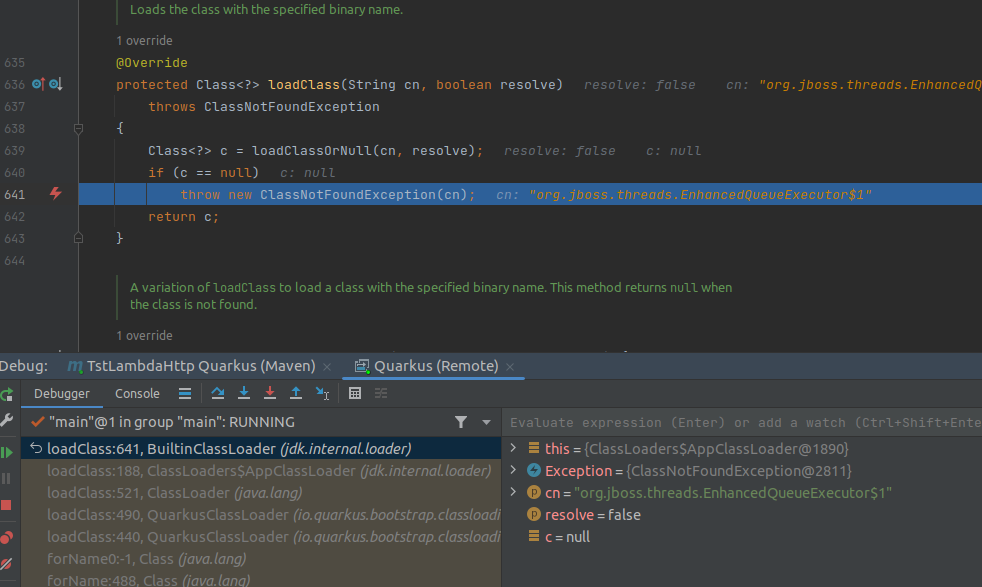Image resolution: width=982 pixels, height=587 pixels.
Task: Stop the debug session red square
Action: click(x=6, y=505)
